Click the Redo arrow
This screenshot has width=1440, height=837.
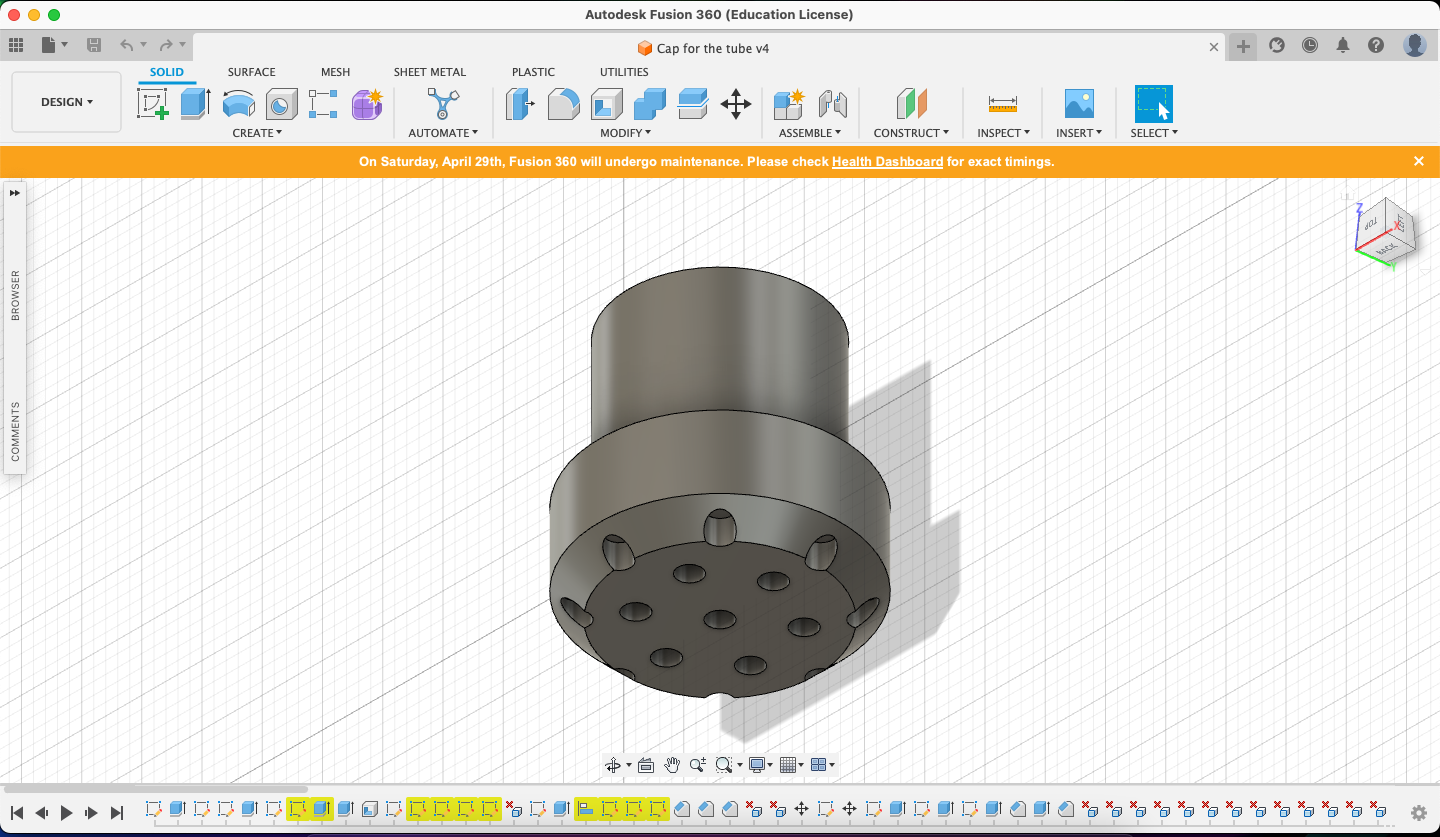(166, 45)
